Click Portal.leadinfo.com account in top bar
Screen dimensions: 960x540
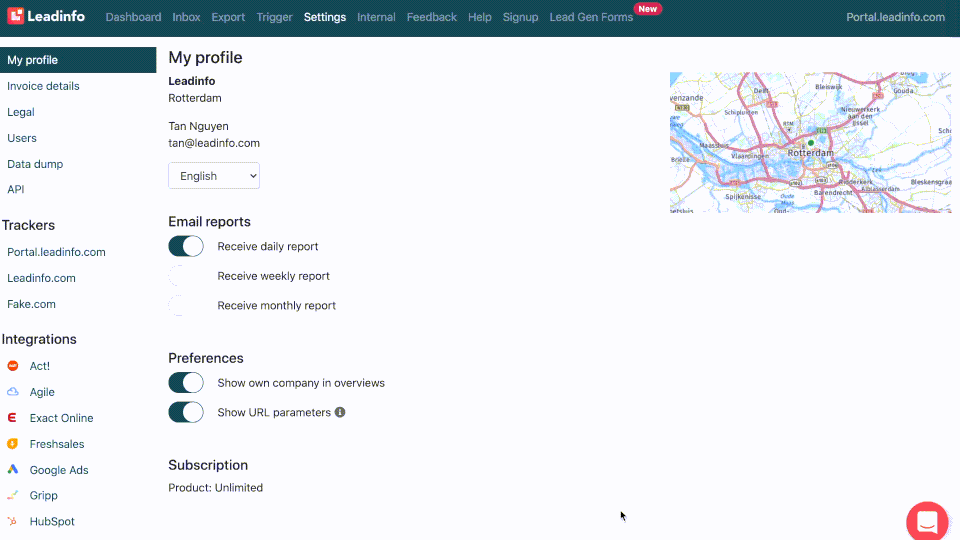tap(895, 17)
